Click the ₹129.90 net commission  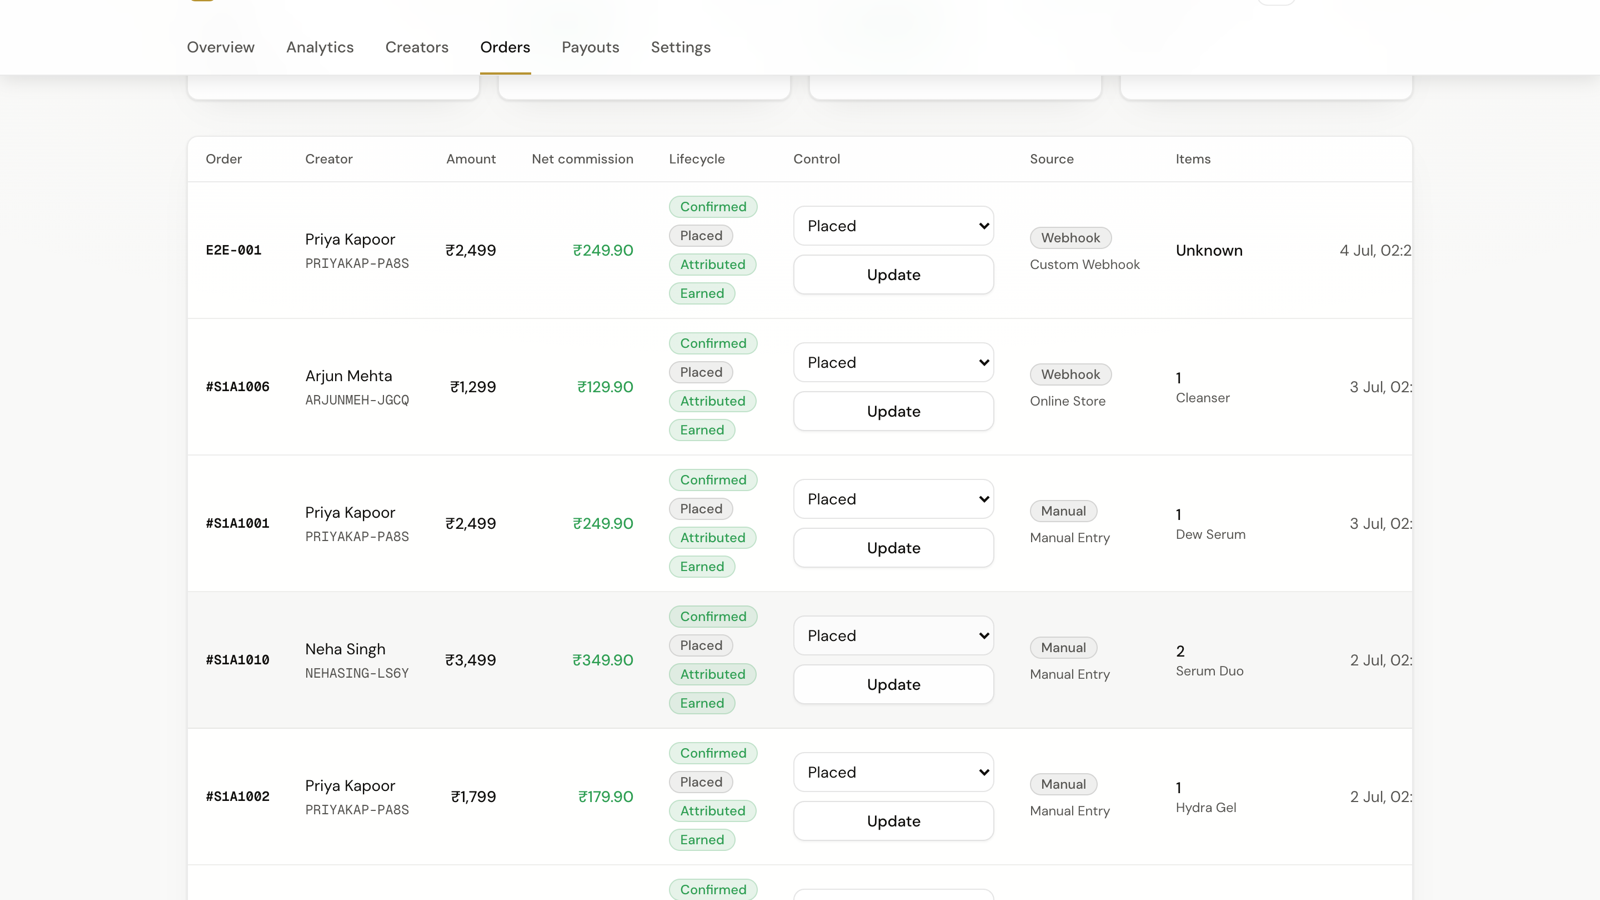(x=605, y=387)
